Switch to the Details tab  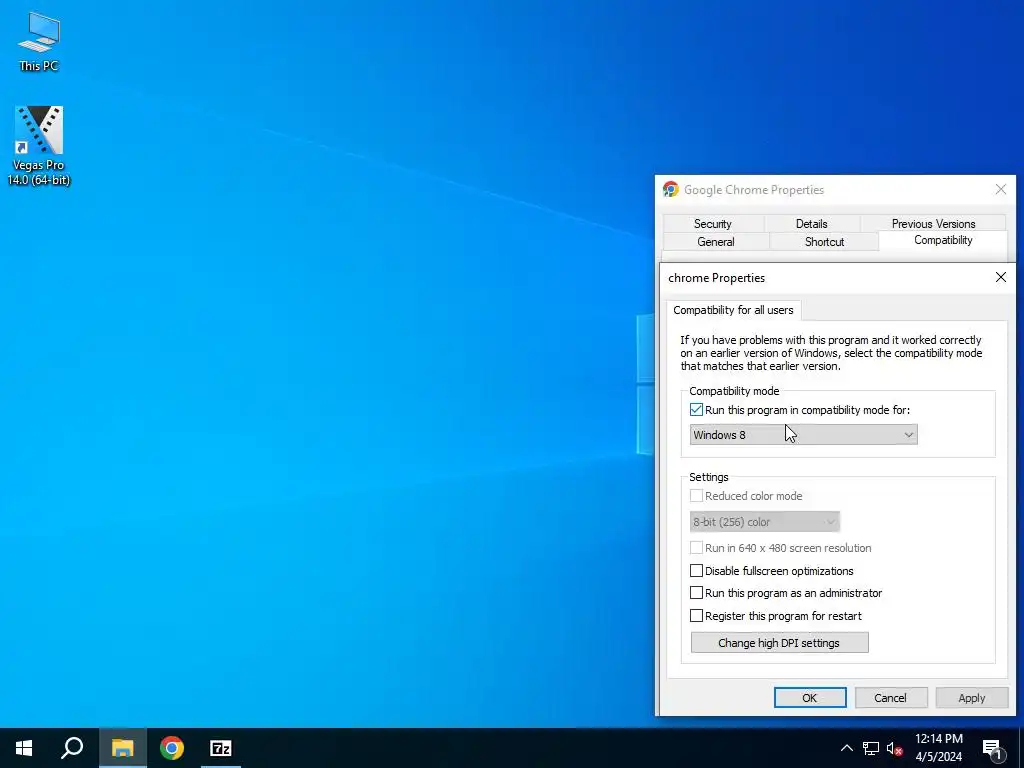(x=811, y=223)
